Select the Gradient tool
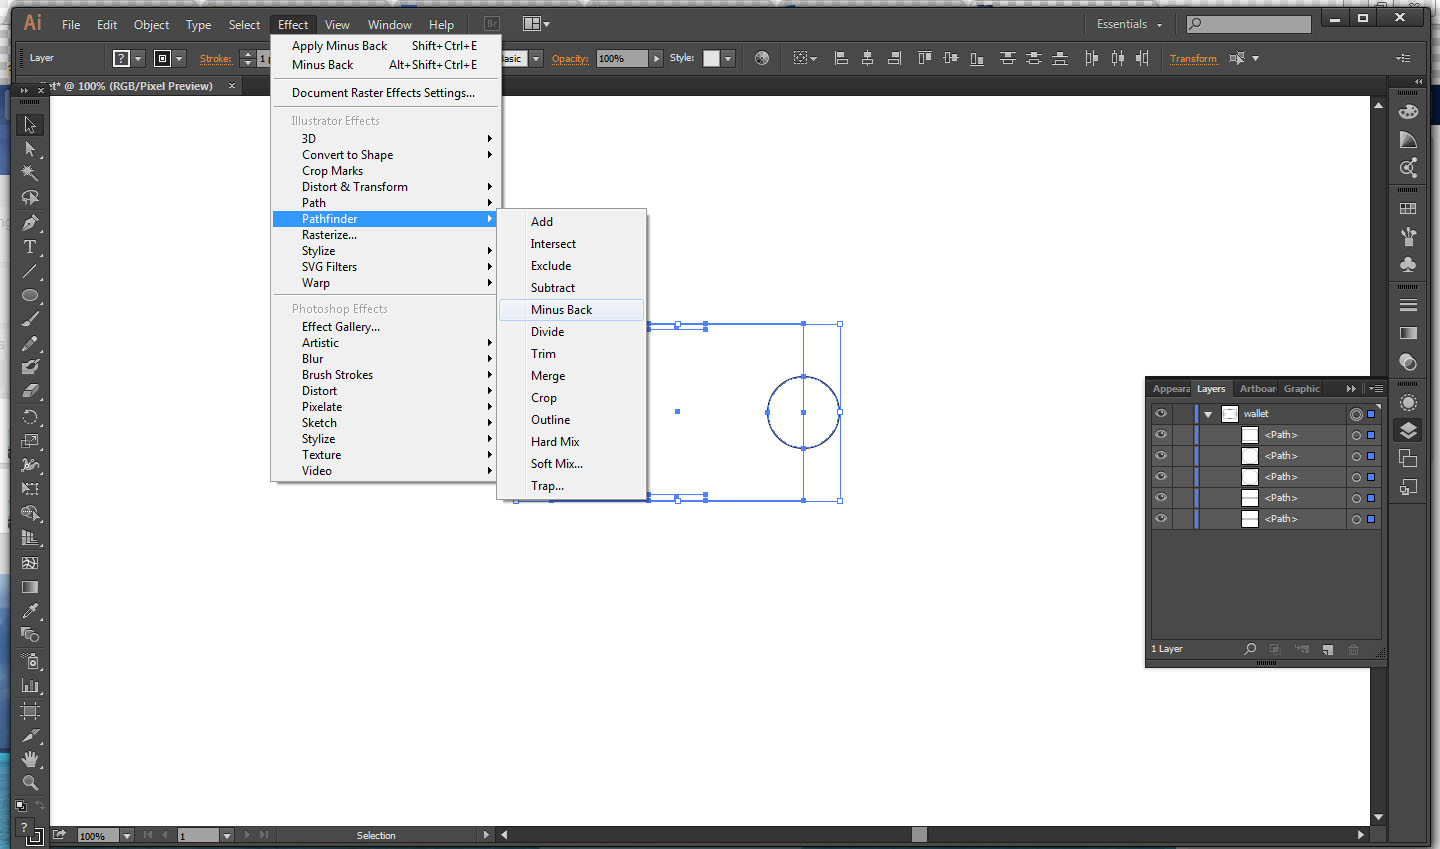 [30, 587]
